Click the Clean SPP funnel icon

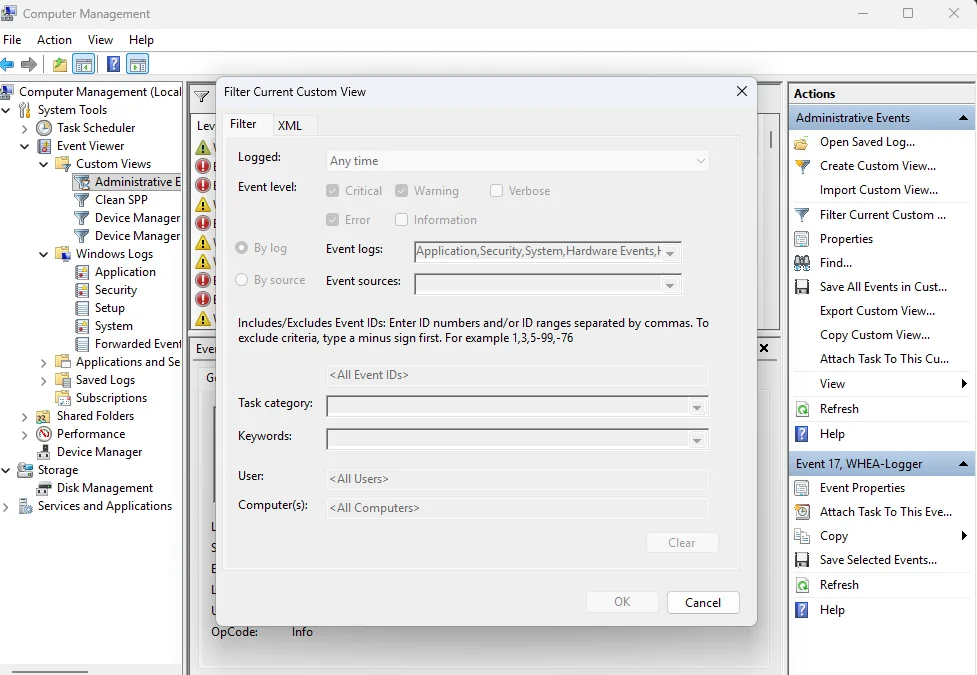82,200
